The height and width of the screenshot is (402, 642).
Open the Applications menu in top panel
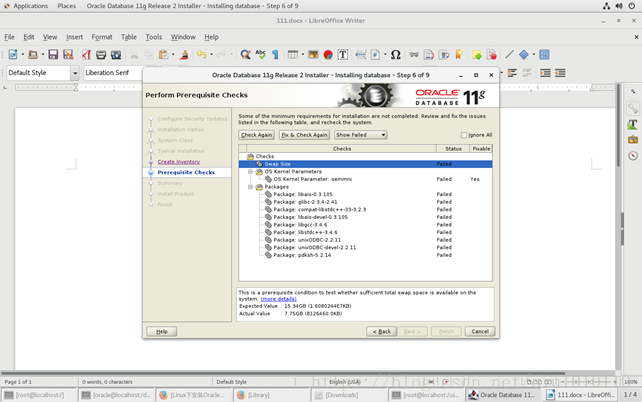click(x=30, y=6)
